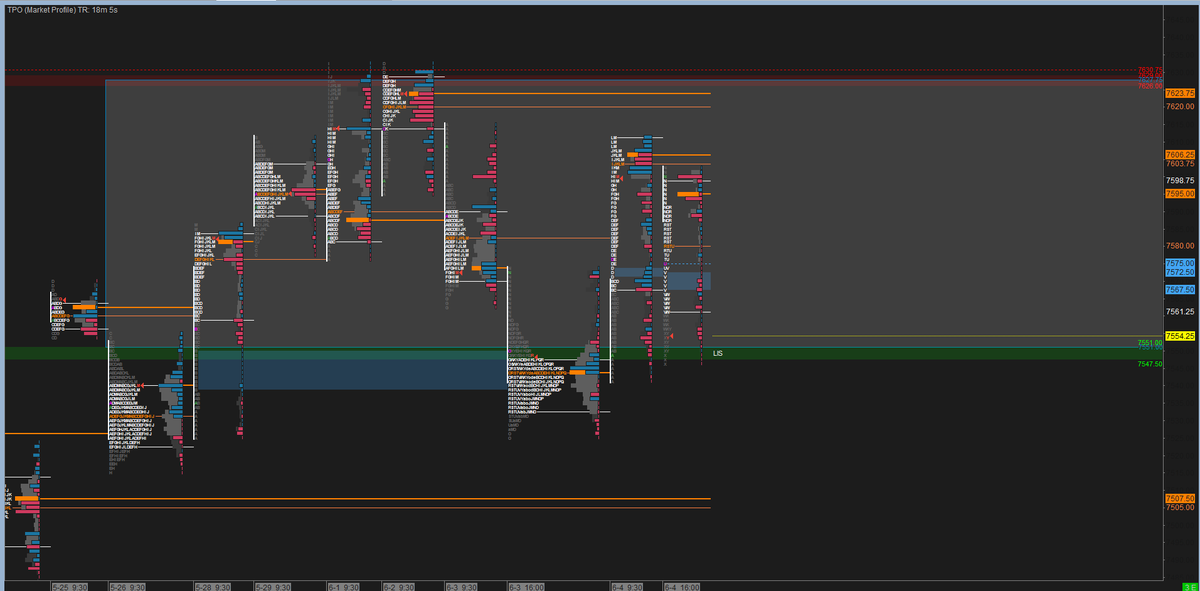Image resolution: width=1200 pixels, height=591 pixels.
Task: Click the 7547.50 green level label
Action: 1150,364
